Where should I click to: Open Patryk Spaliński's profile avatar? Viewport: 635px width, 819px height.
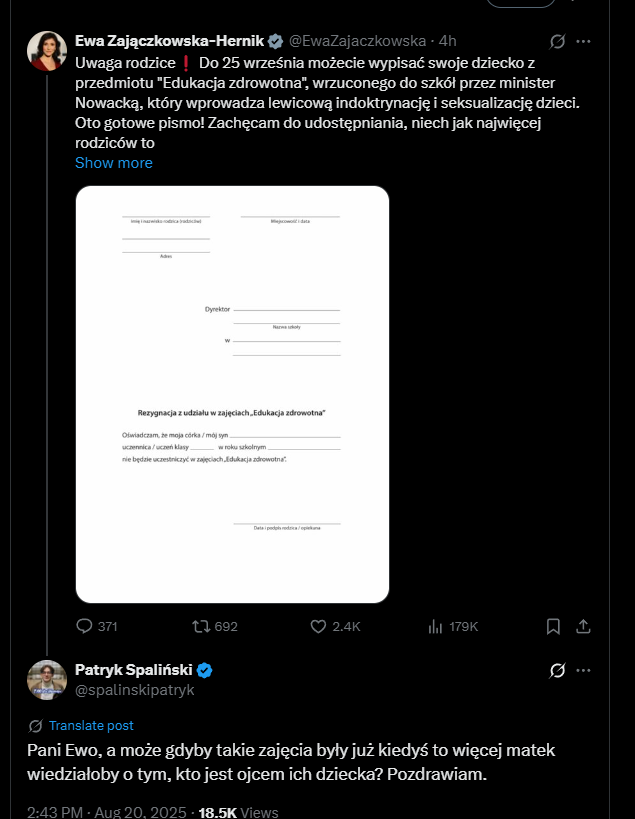coord(47,680)
